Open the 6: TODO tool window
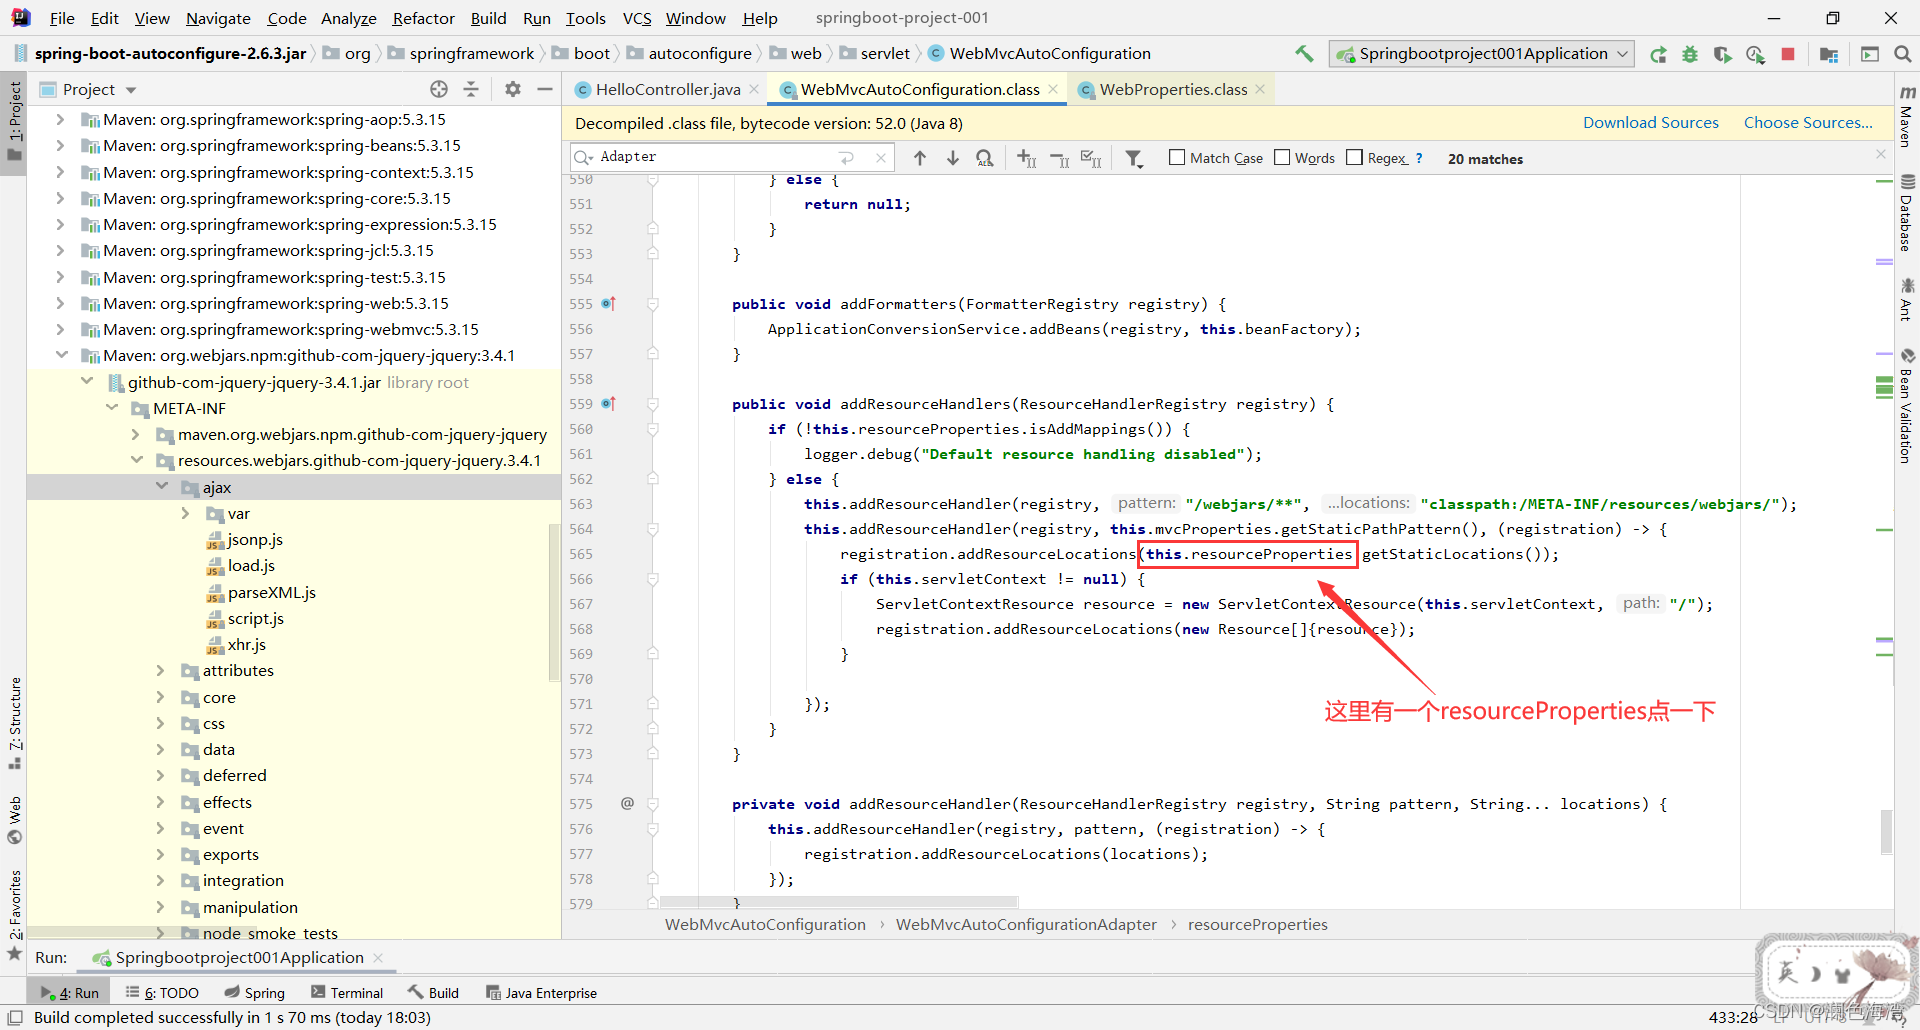 163,992
